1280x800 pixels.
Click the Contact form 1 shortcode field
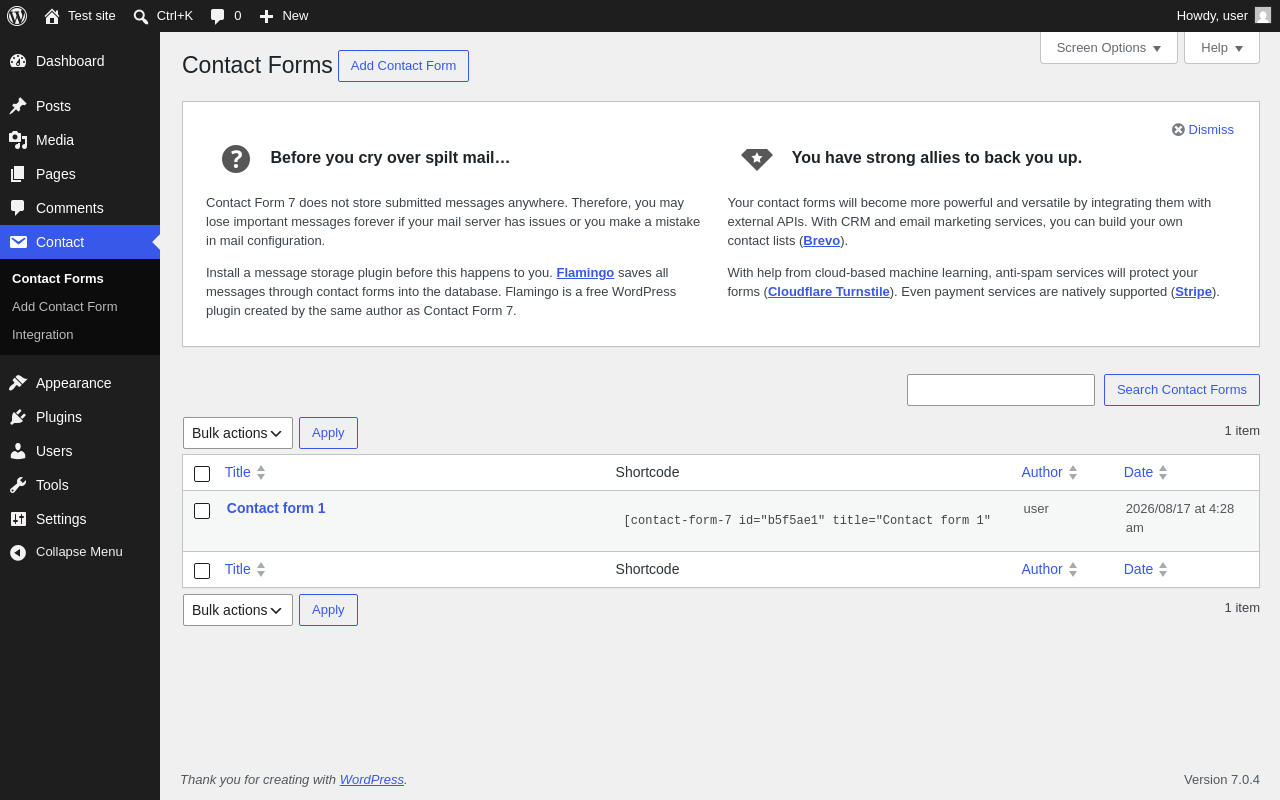[807, 520]
